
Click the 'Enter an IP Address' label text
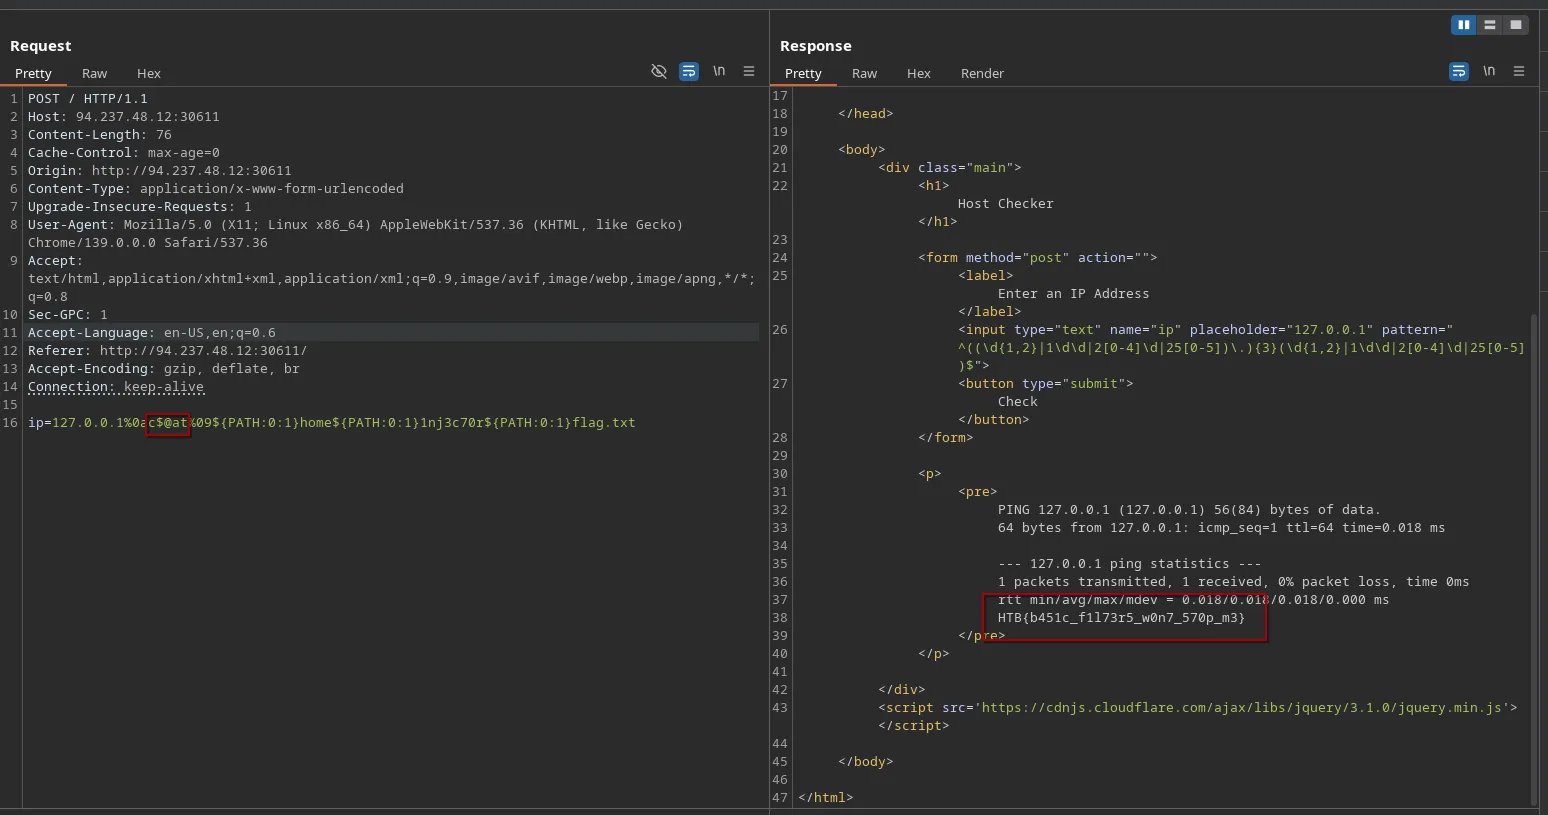(x=1074, y=294)
